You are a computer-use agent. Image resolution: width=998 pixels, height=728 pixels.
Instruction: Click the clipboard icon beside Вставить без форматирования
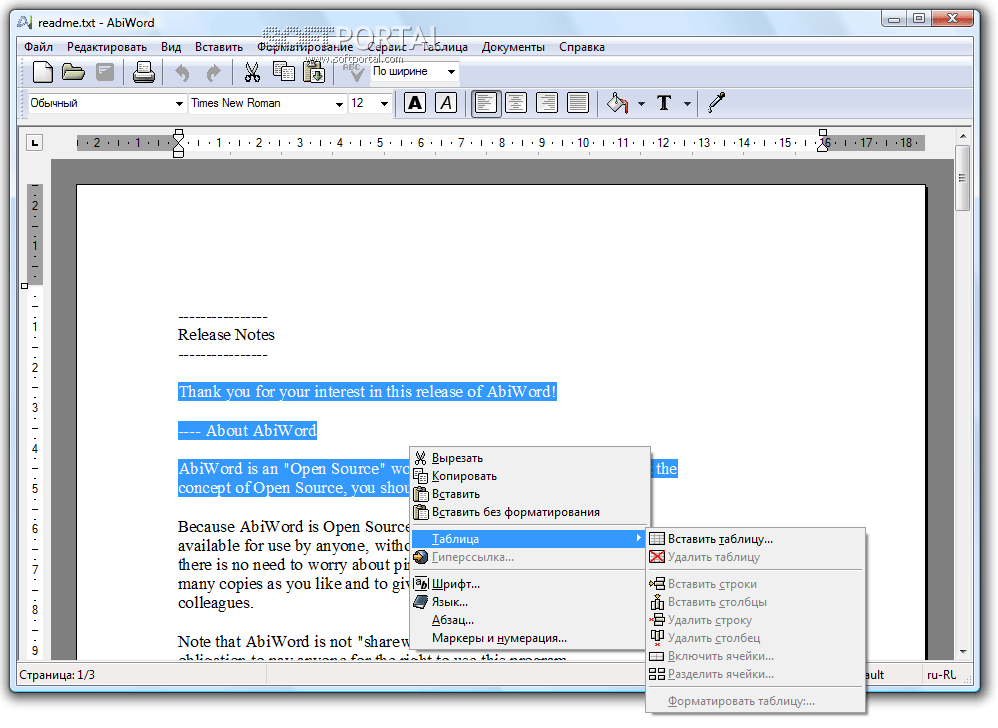click(x=421, y=512)
